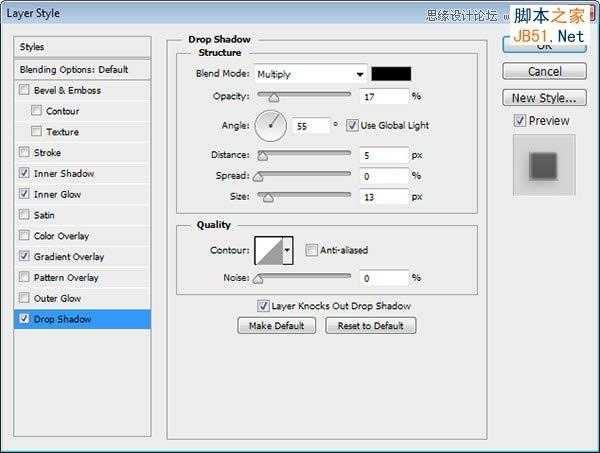
Task: Uncheck Layer Knocks Out Drop Shadow
Action: coord(263,306)
